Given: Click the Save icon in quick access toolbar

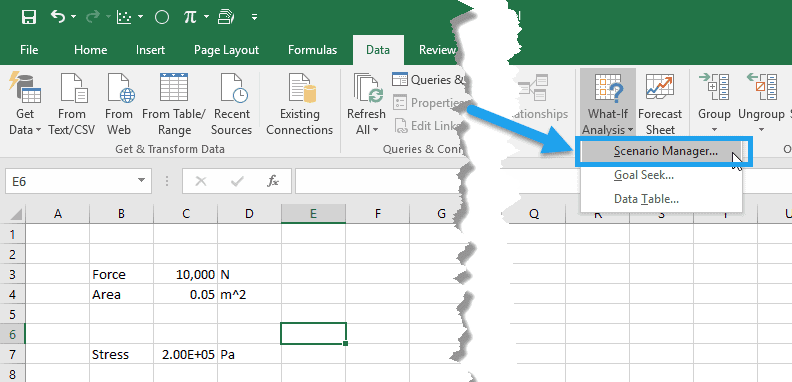Looking at the screenshot, I should click(29, 17).
